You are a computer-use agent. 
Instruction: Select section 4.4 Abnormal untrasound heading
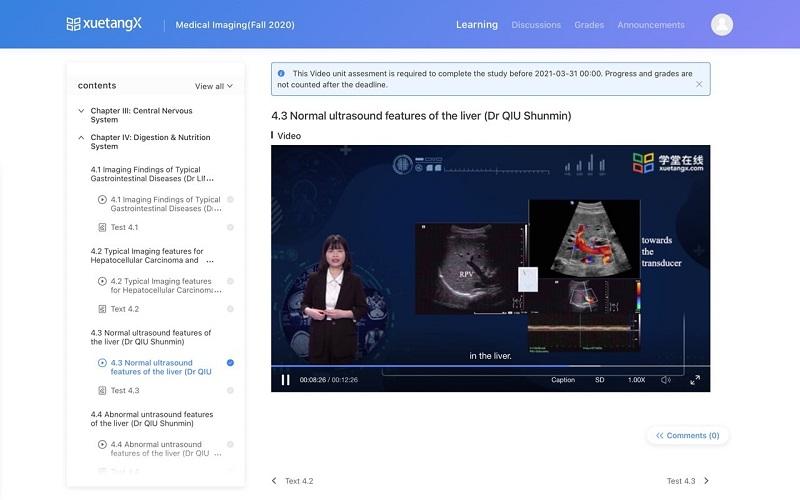152,419
